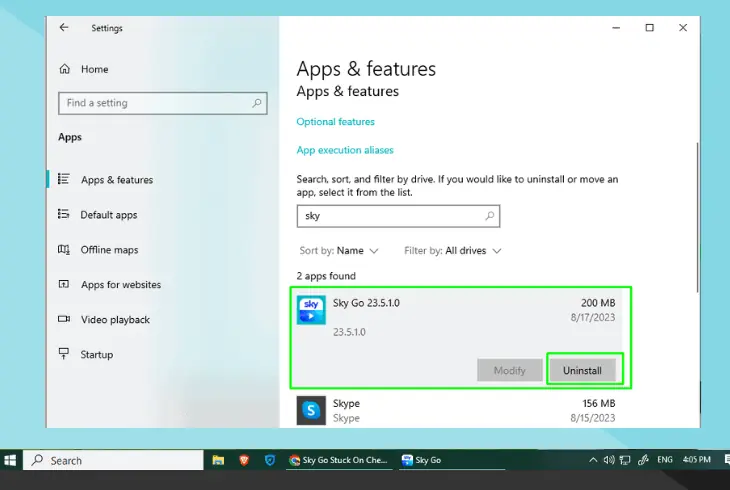Click the 156 MB Skype size
The image size is (730, 490).
598,403
